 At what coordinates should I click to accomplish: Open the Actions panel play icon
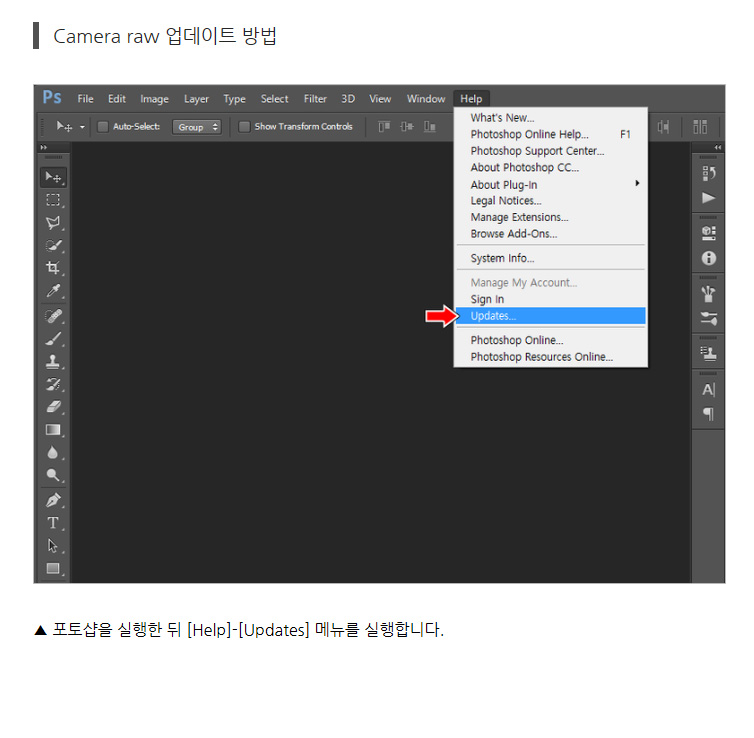[708, 198]
